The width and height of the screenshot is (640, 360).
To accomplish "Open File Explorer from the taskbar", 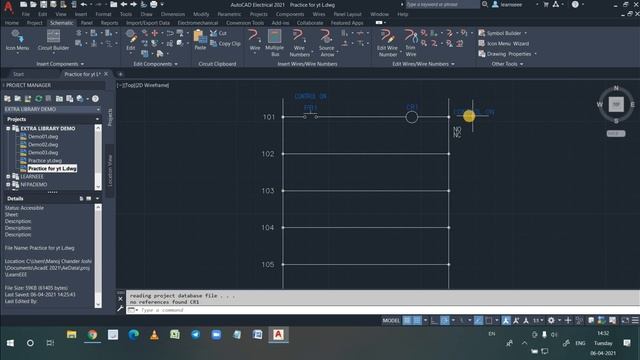I will [x=71, y=335].
